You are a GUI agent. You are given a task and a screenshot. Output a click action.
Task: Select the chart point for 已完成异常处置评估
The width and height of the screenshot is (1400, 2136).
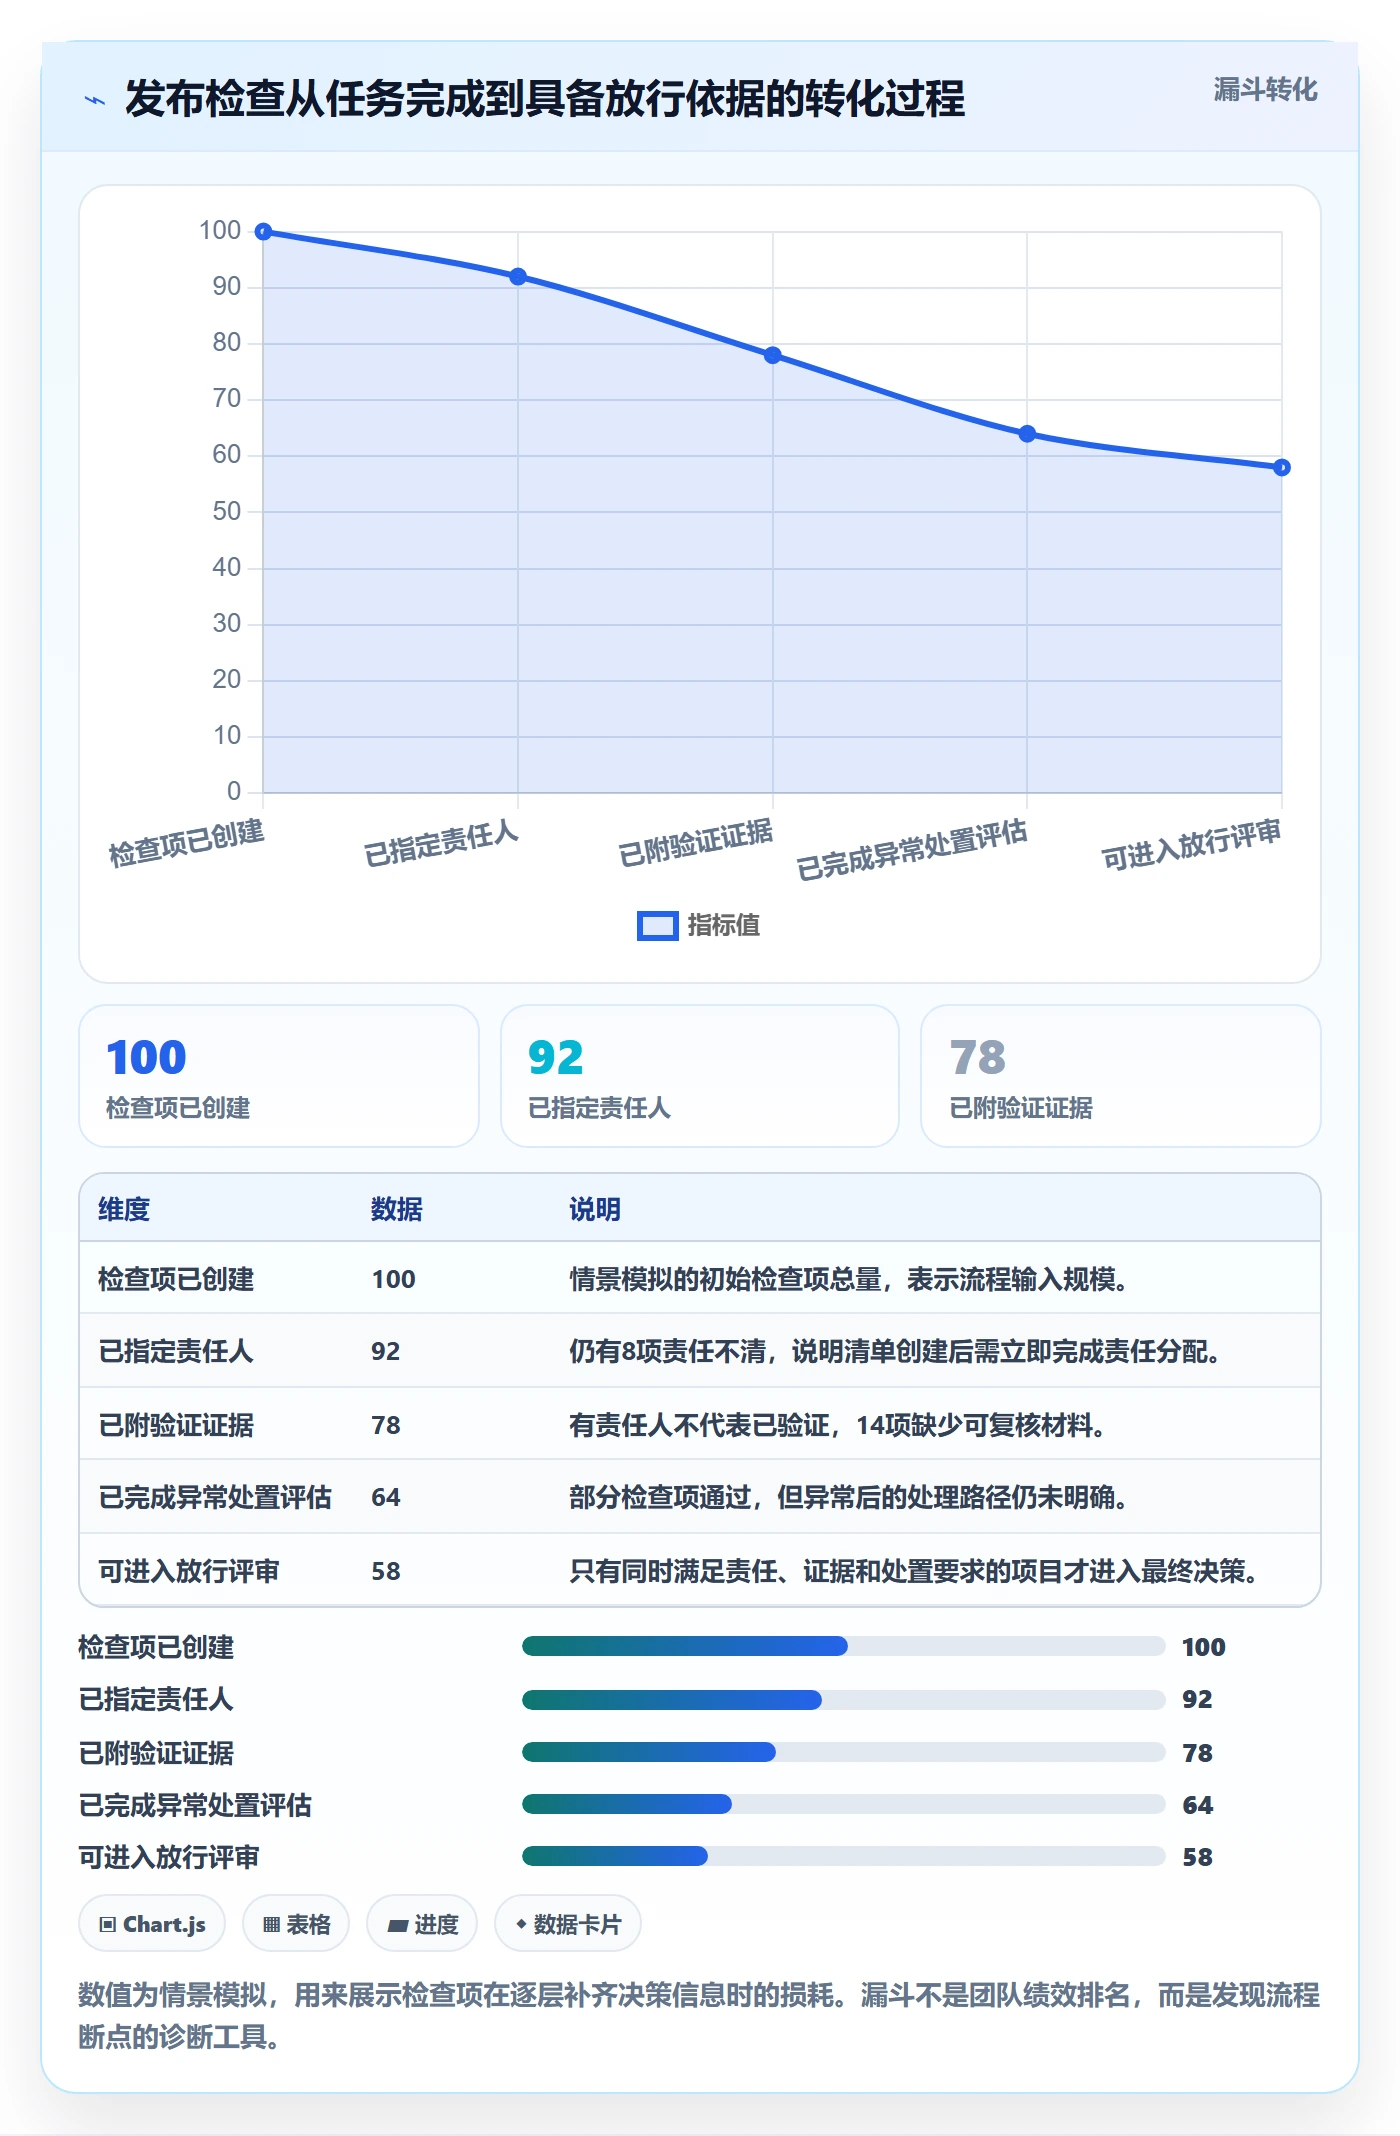point(1027,434)
